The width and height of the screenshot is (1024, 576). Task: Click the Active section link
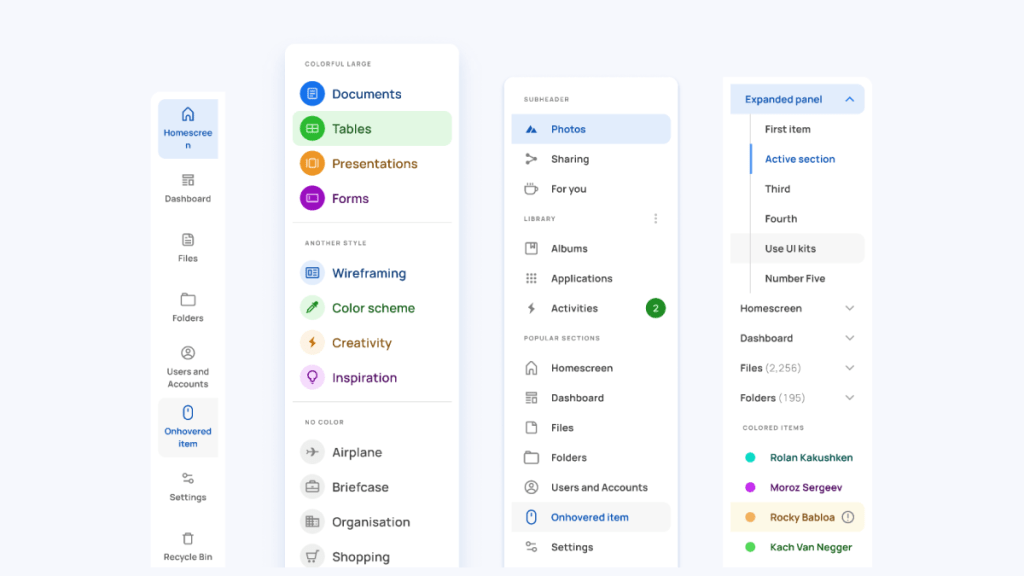click(799, 159)
